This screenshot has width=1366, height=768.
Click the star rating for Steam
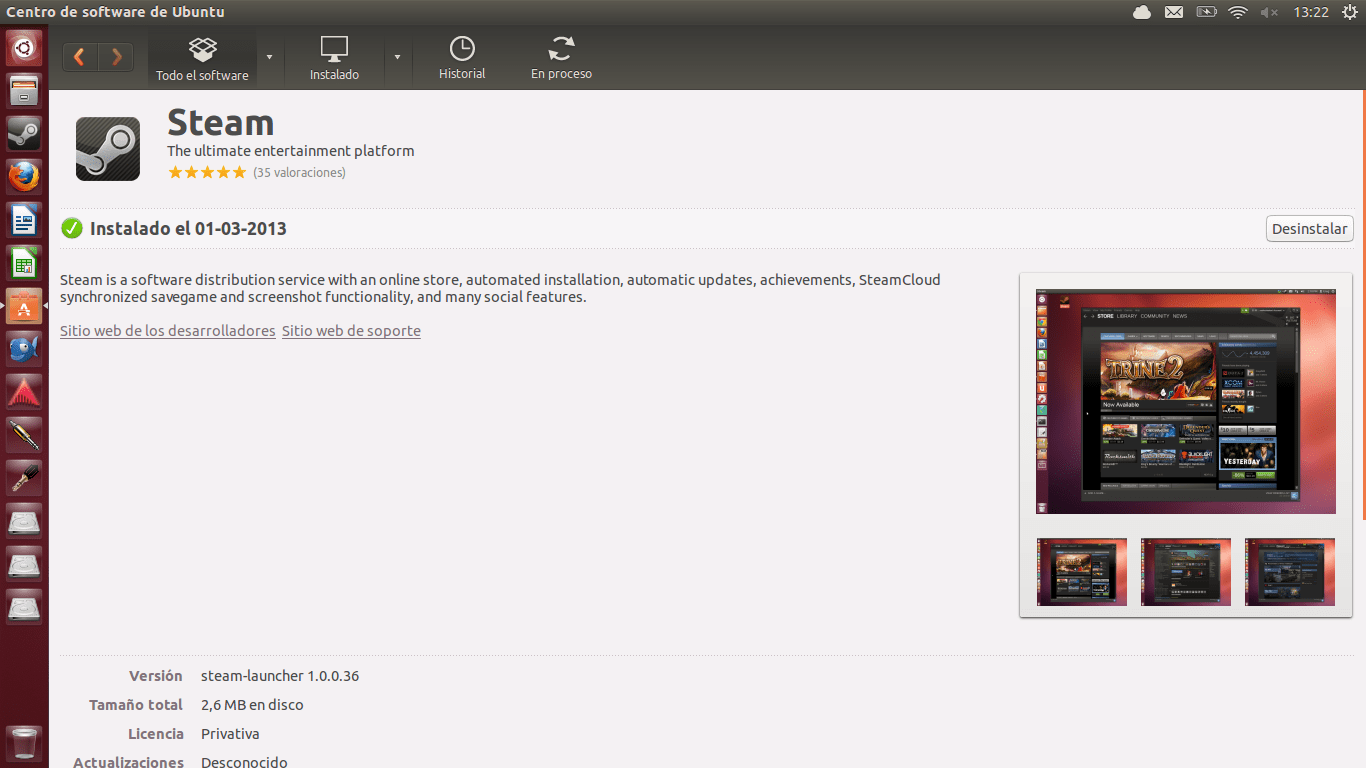point(207,173)
